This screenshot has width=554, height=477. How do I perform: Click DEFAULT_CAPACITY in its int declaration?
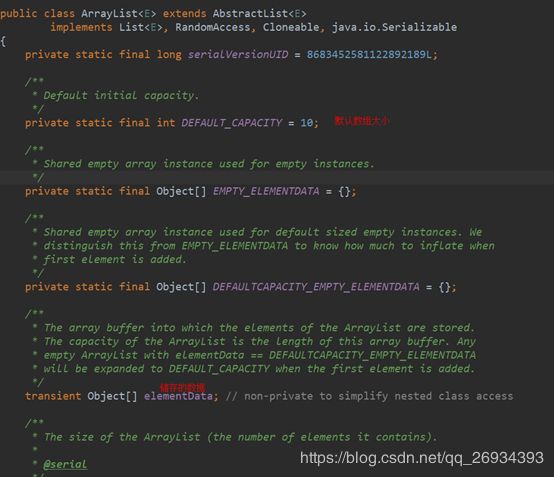pos(231,123)
